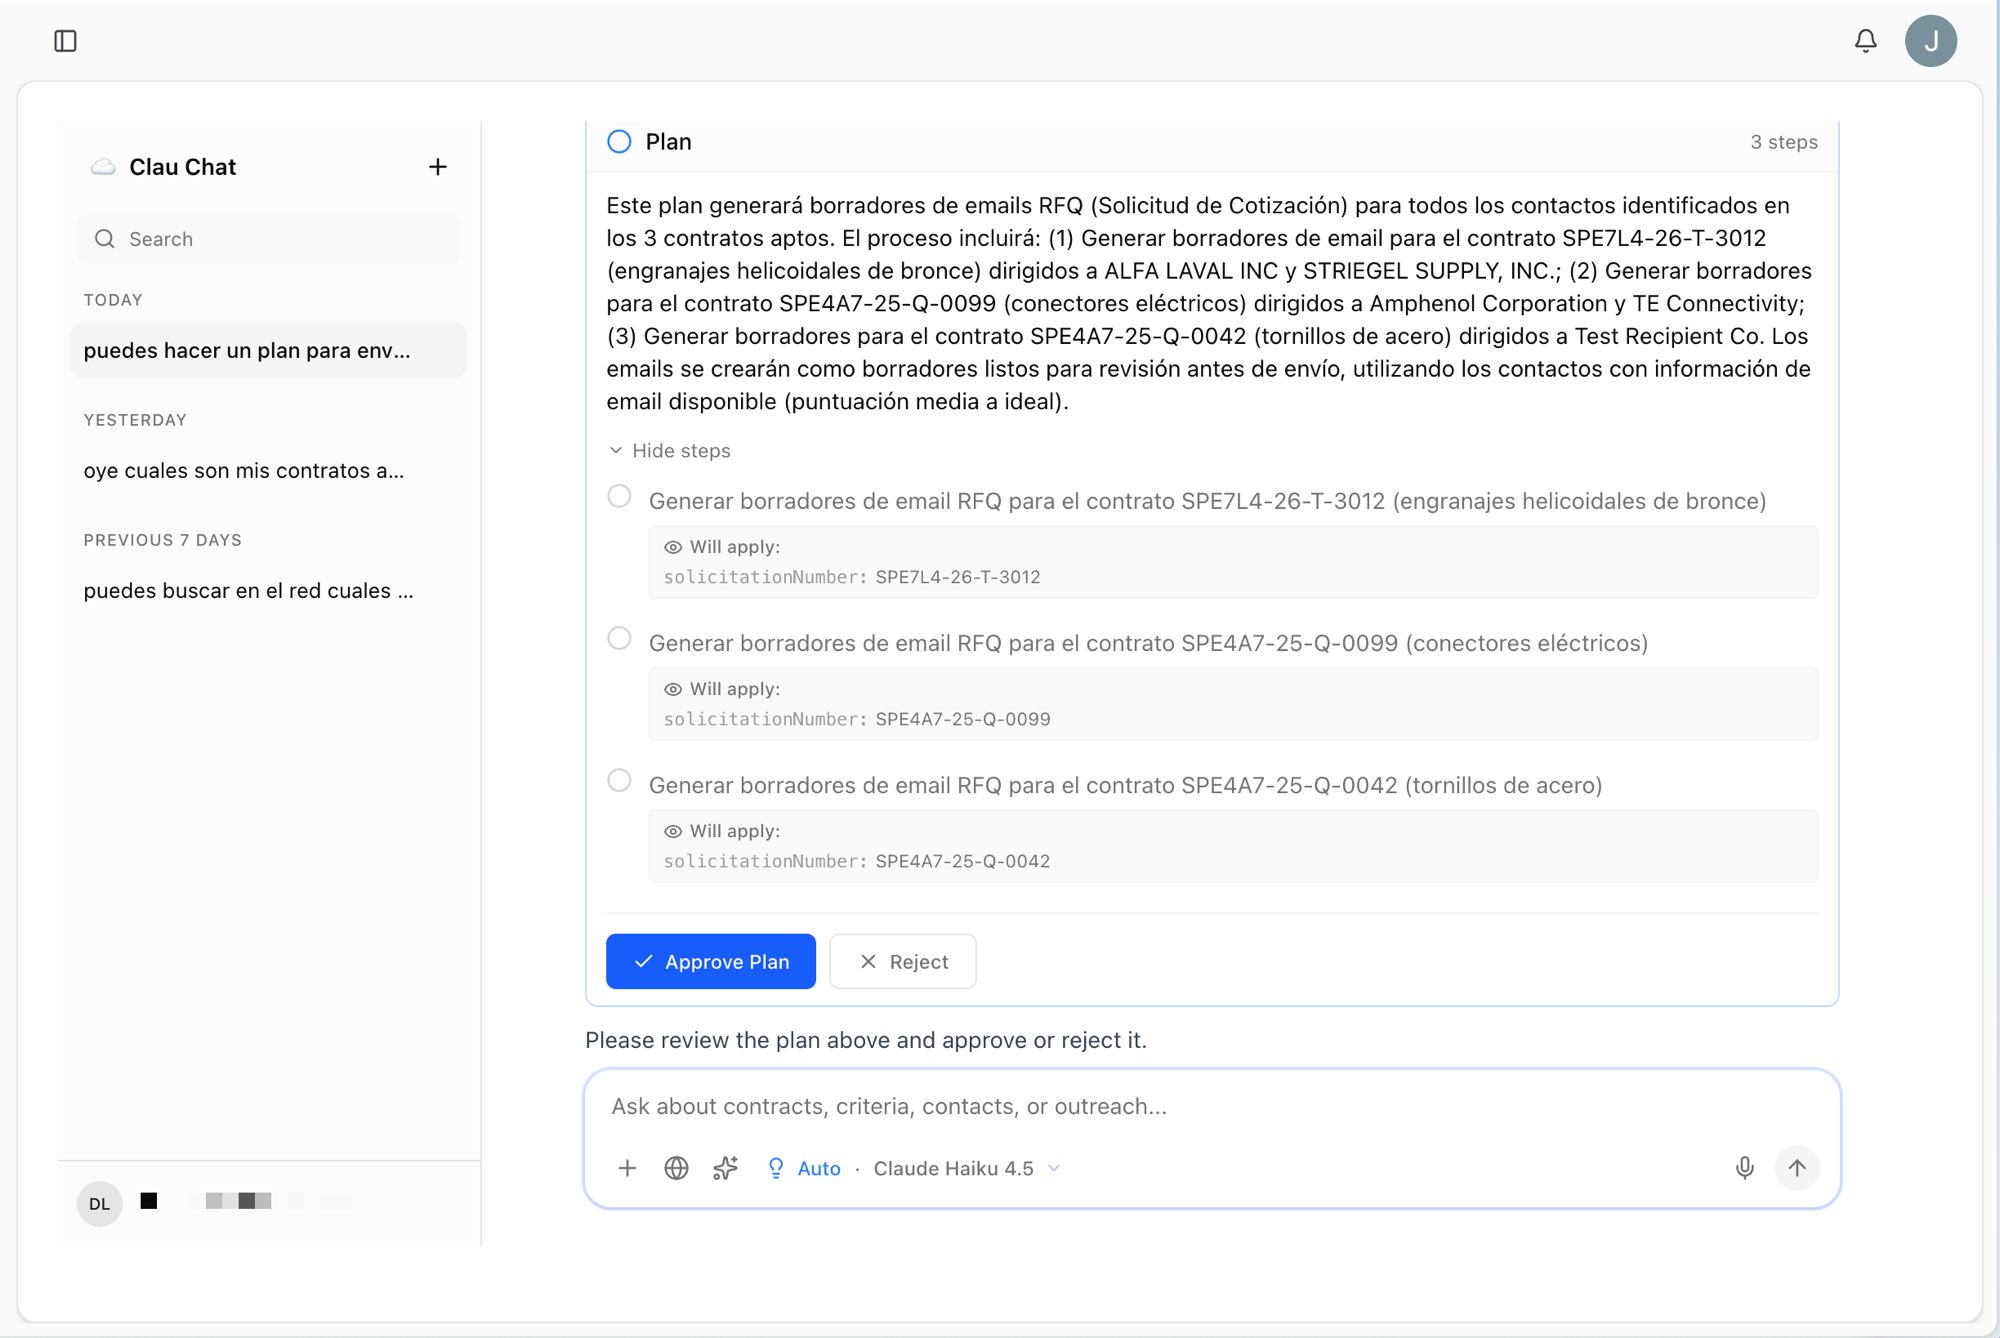Open notifications bell
Screen dimensions: 2000x1338
click(x=1865, y=41)
